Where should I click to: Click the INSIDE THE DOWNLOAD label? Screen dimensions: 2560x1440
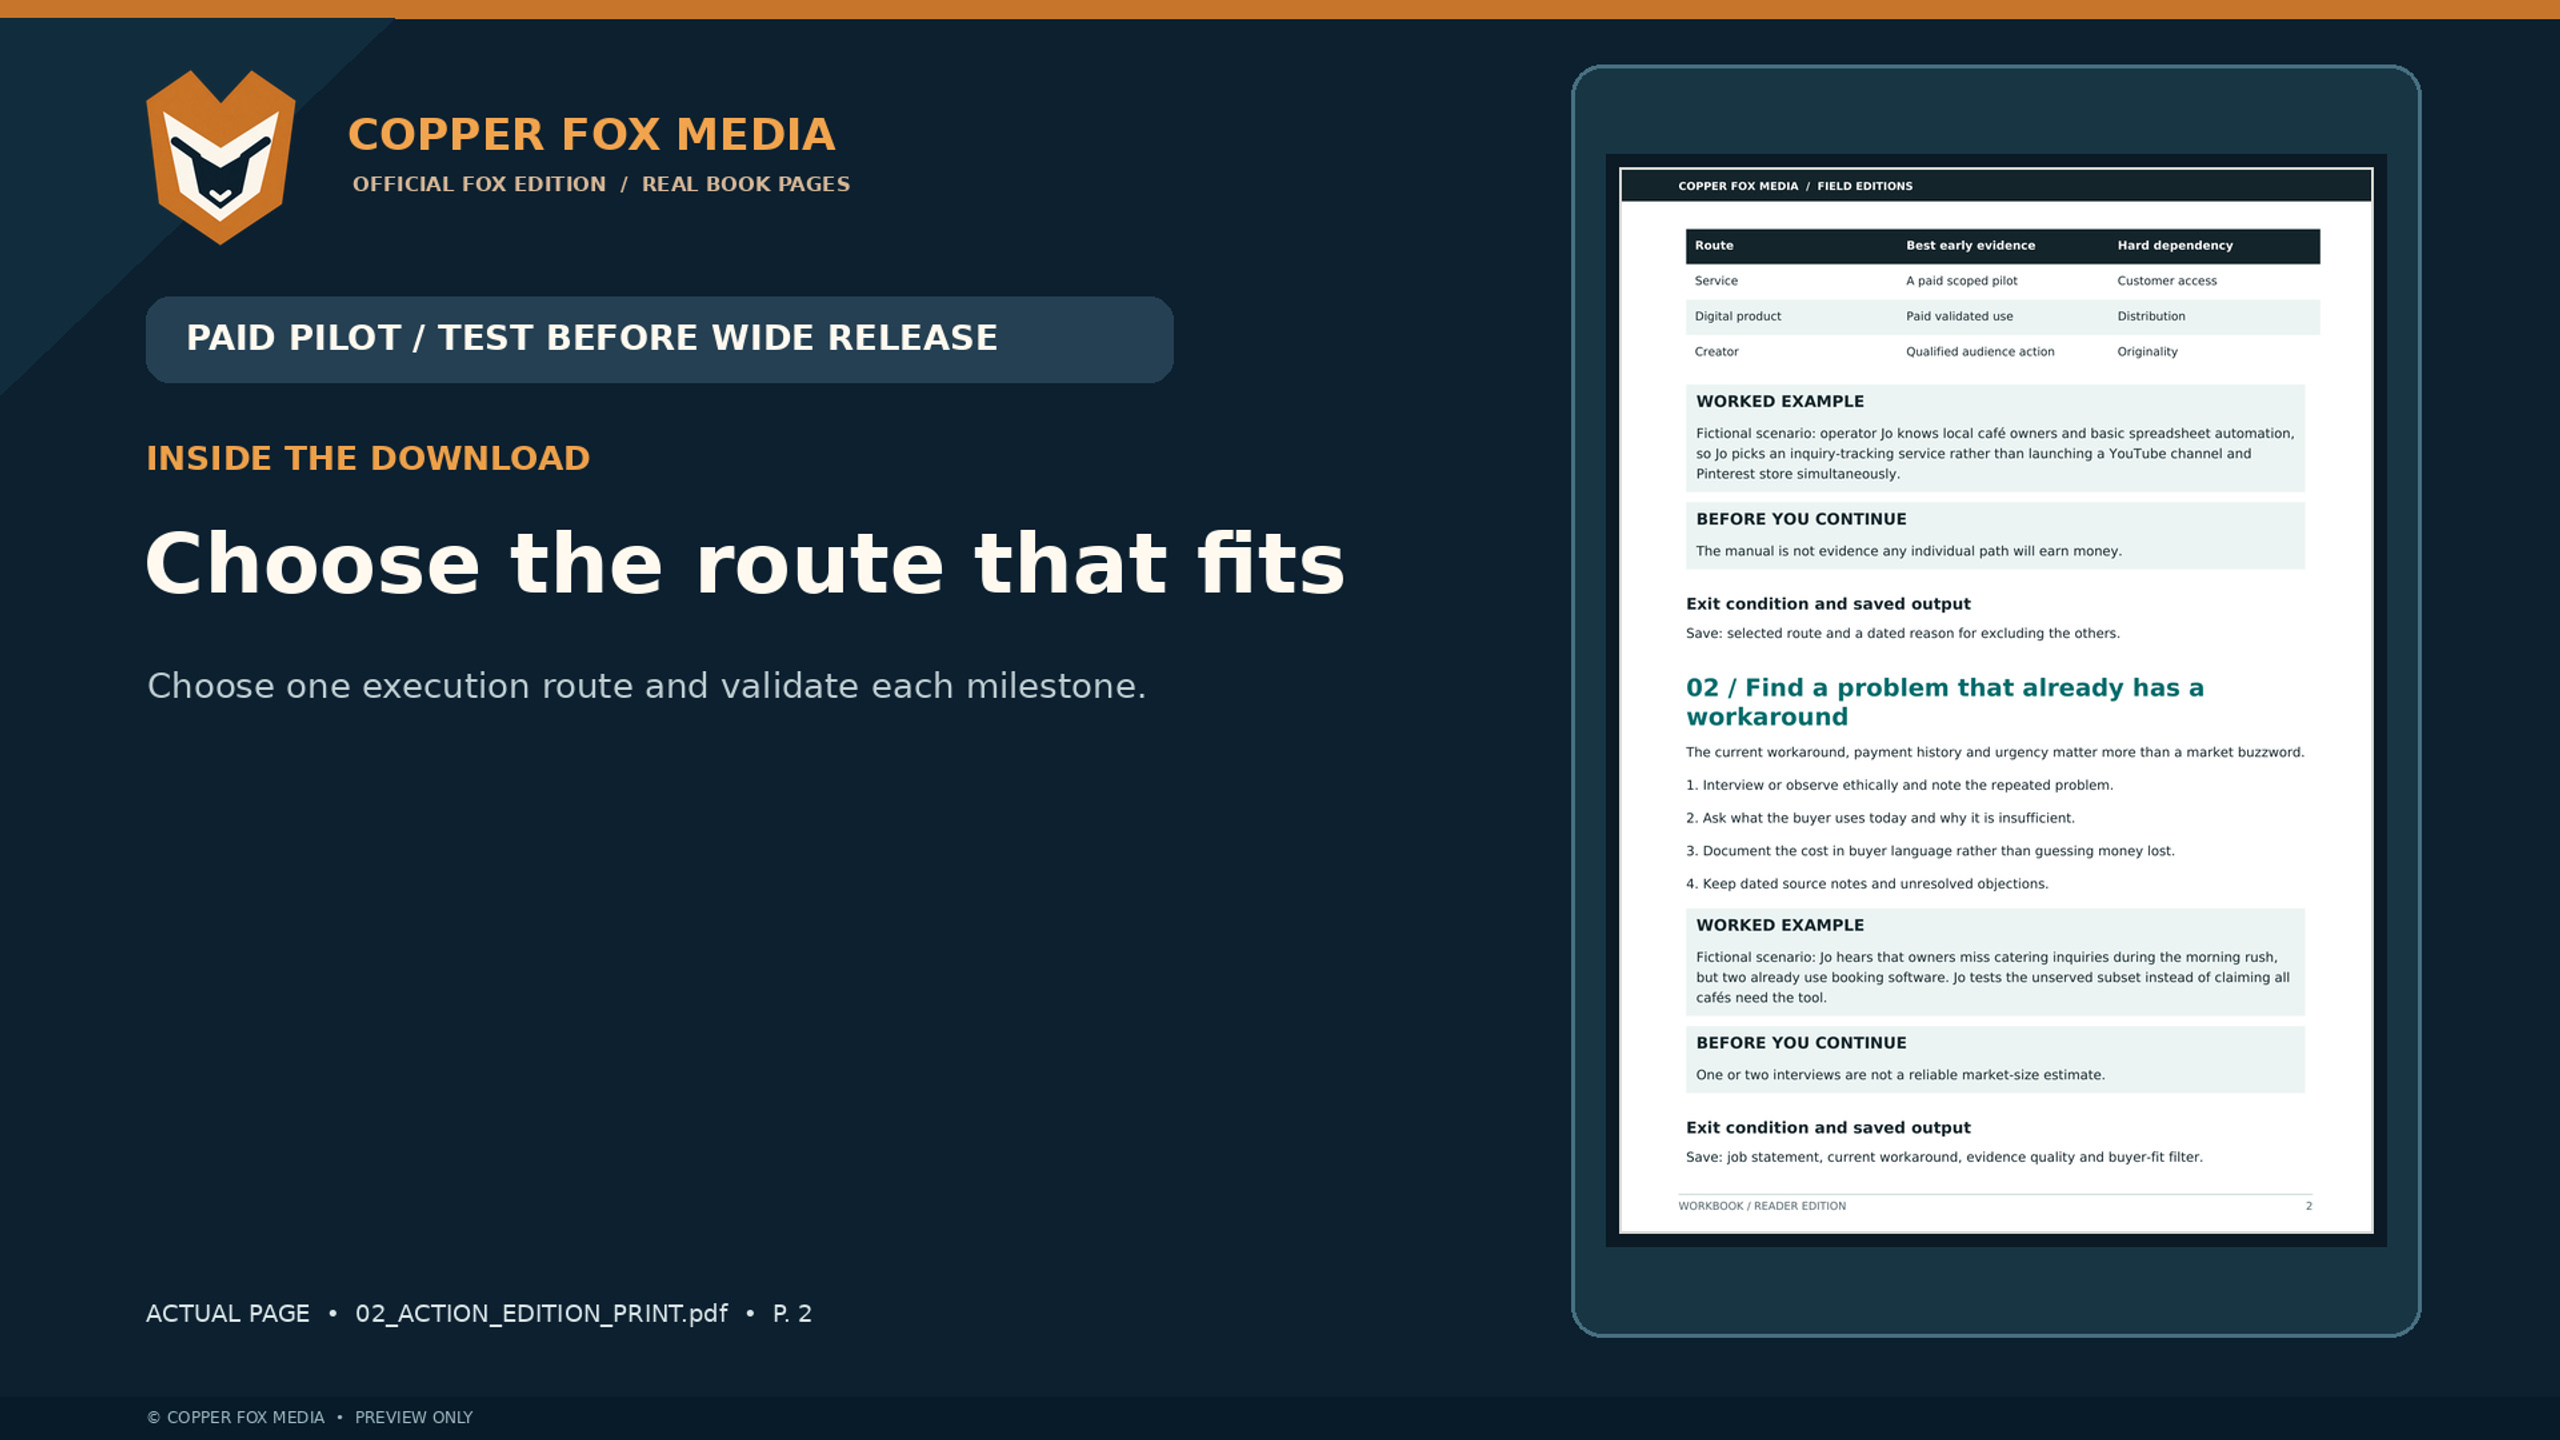click(x=368, y=458)
